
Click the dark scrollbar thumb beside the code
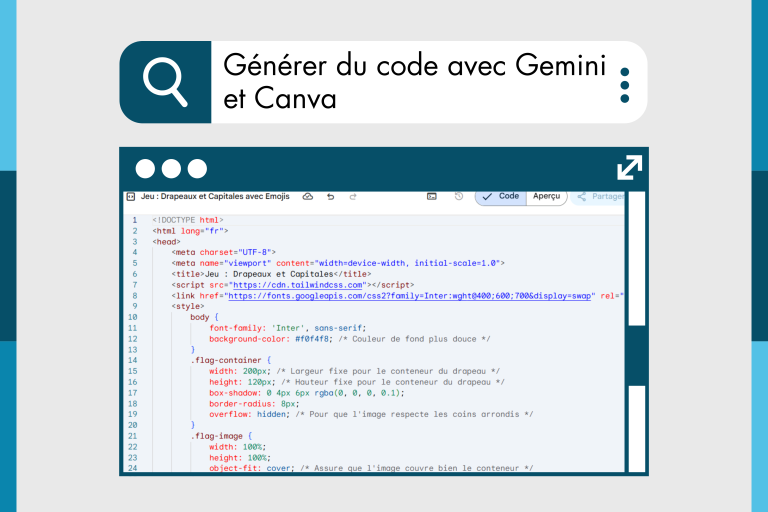637,356
